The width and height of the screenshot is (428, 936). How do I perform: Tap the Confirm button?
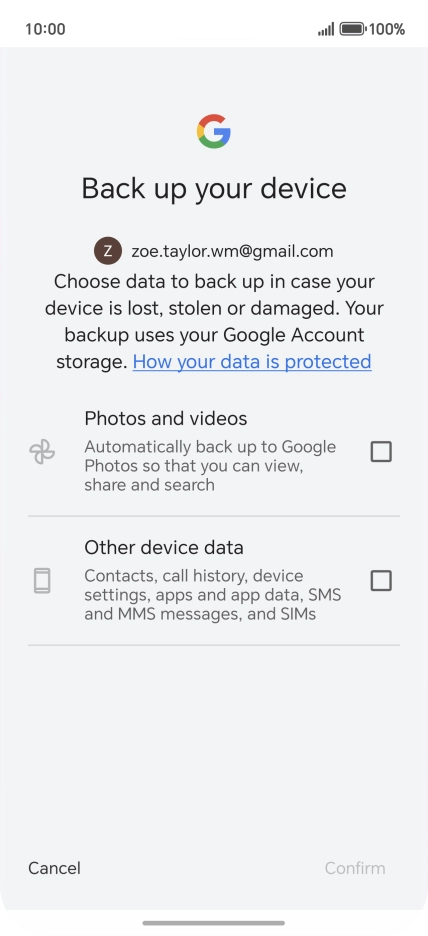click(355, 868)
